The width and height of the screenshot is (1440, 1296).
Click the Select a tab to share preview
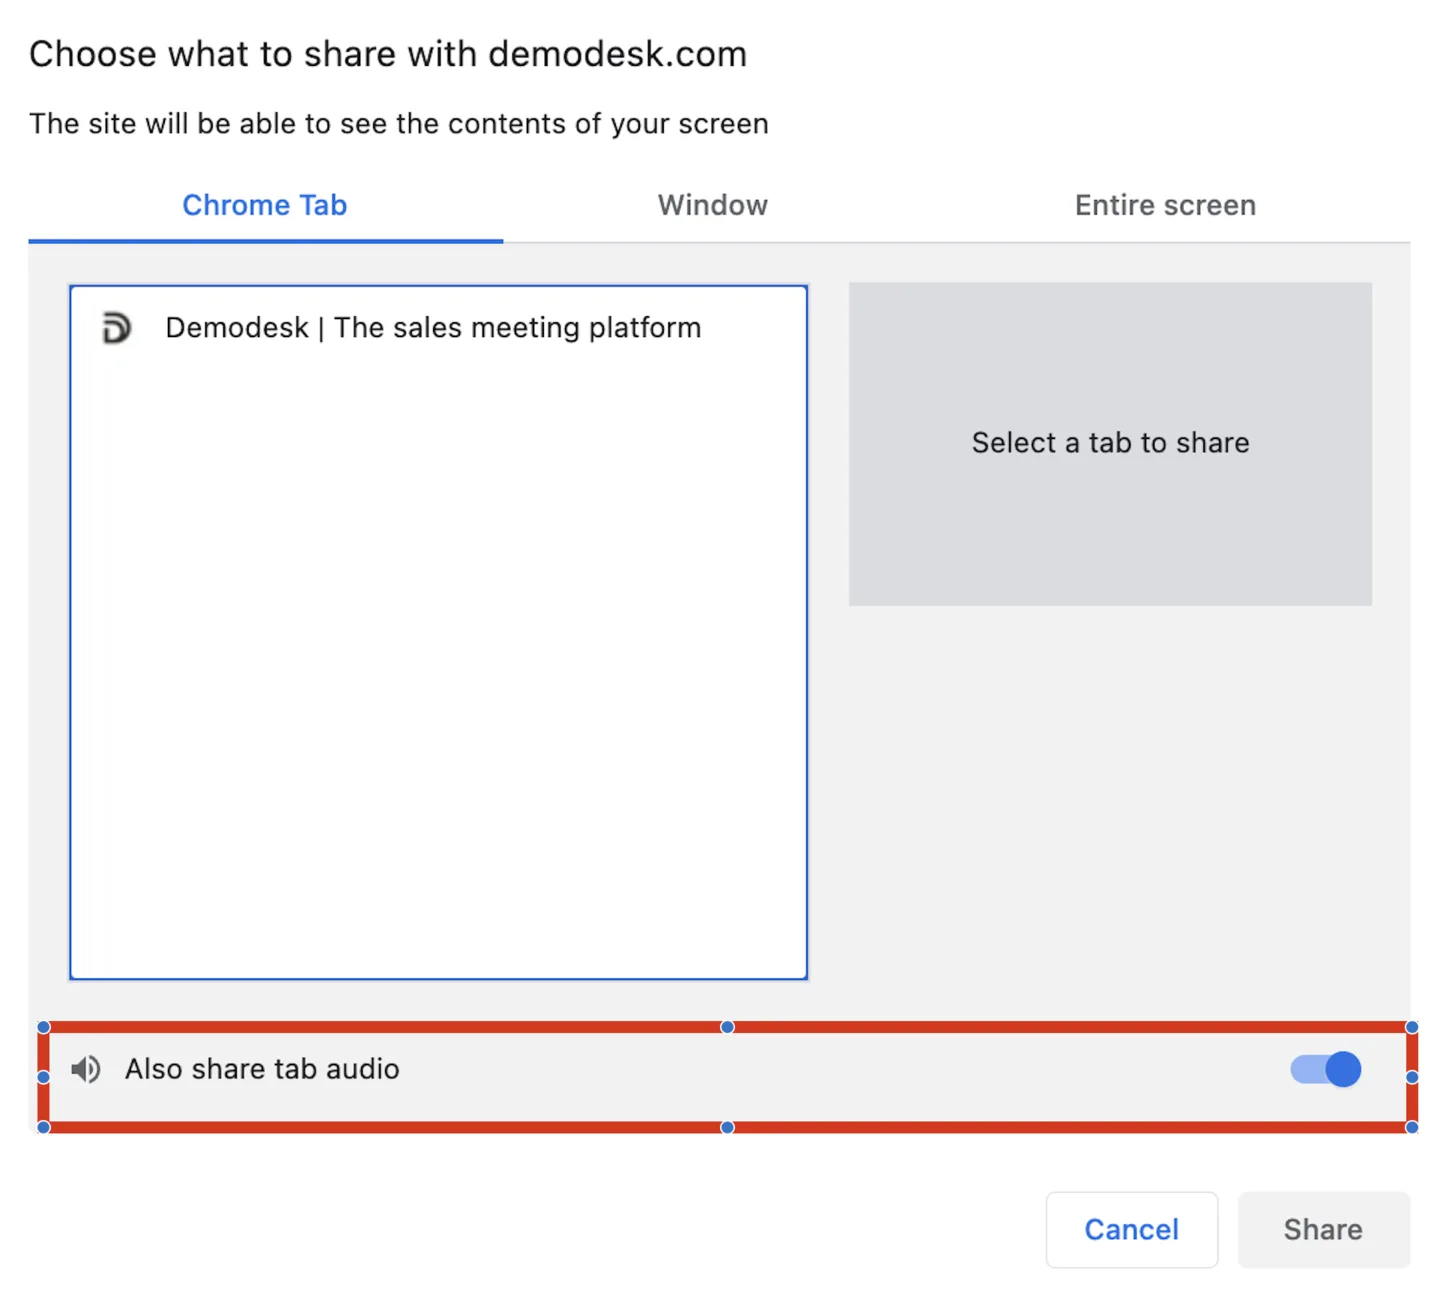click(1110, 443)
